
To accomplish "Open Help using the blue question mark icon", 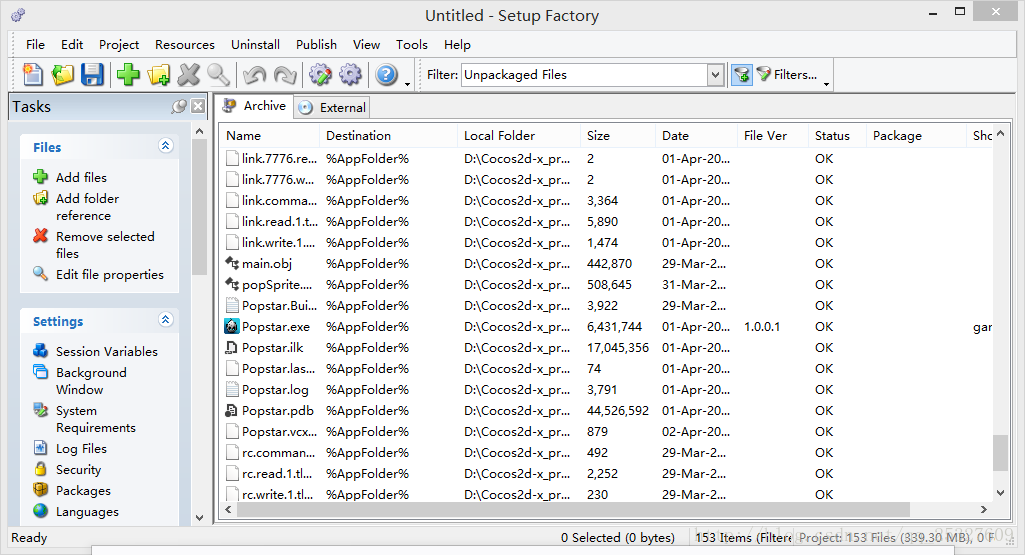I will point(386,75).
